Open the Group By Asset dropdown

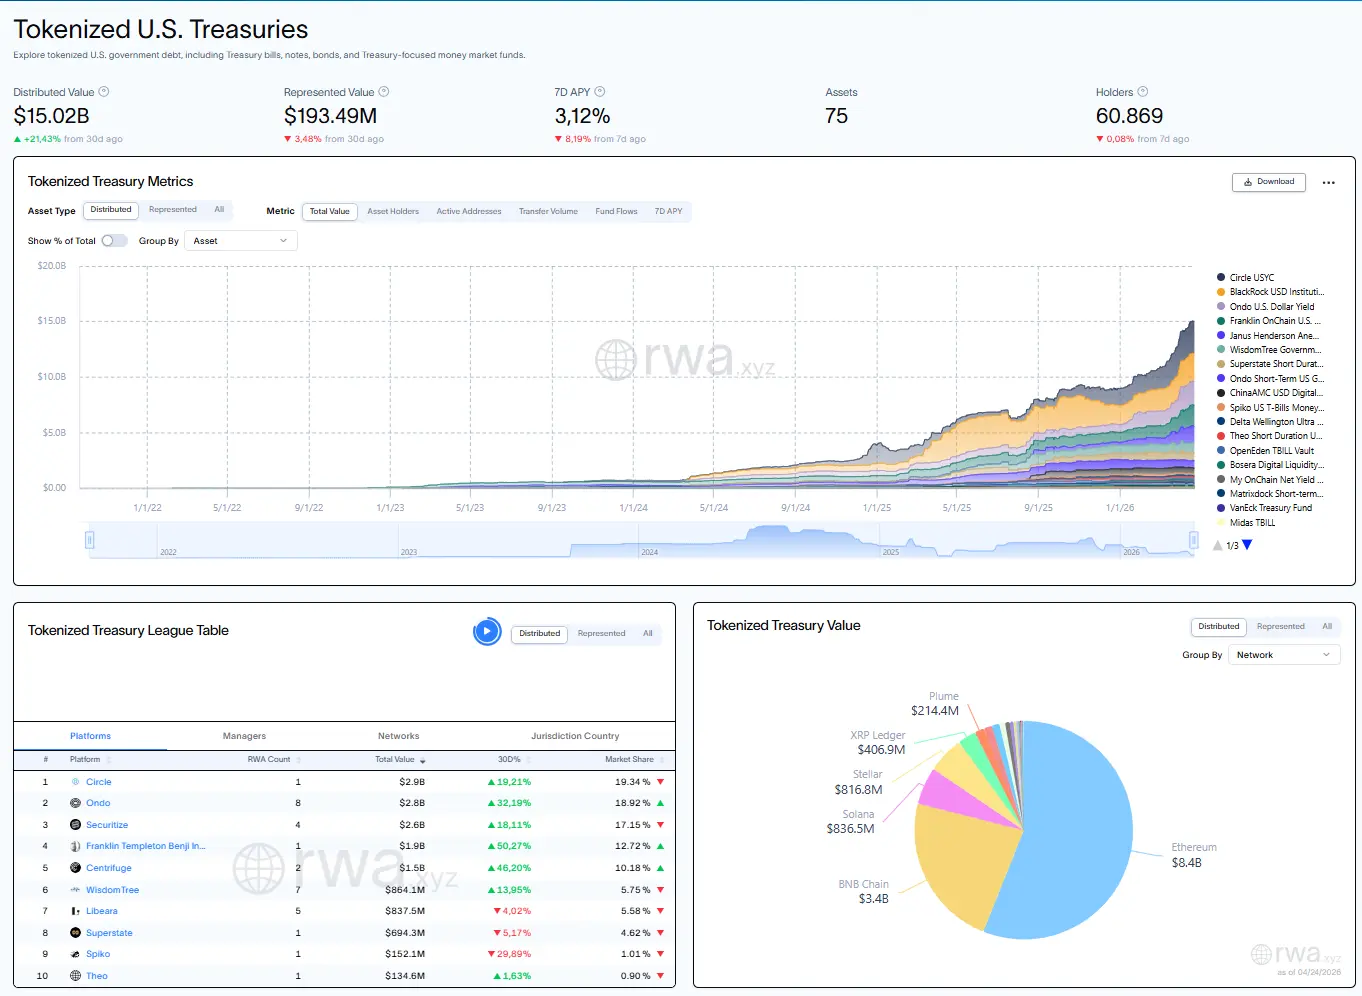[240, 240]
